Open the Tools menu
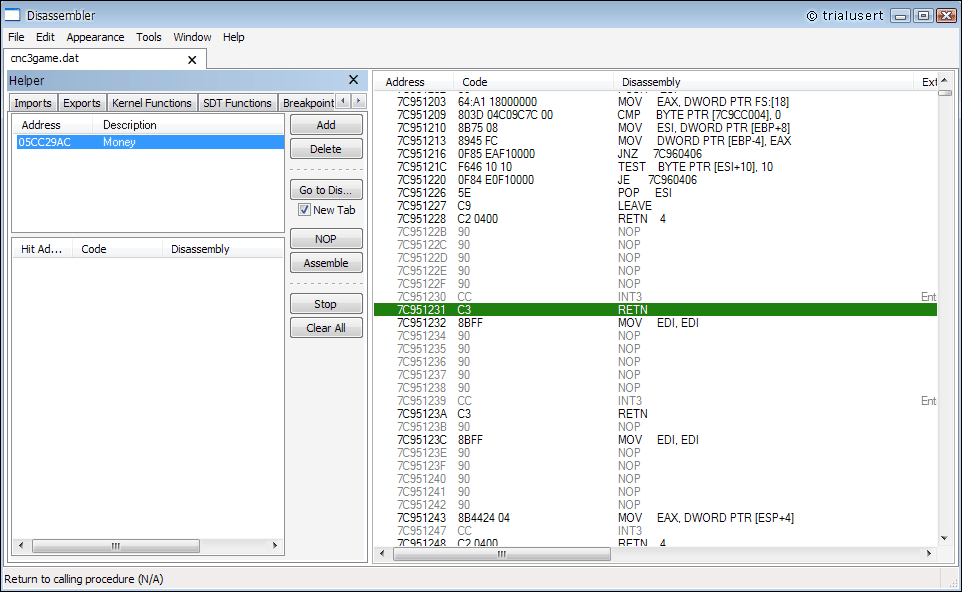 (x=148, y=37)
